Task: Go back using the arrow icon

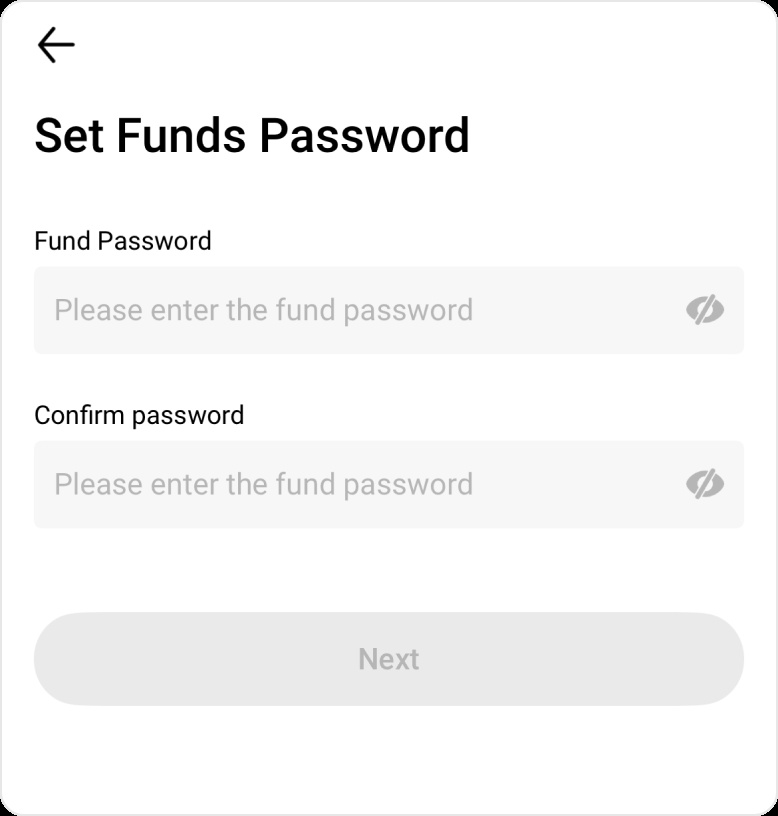Action: point(56,45)
